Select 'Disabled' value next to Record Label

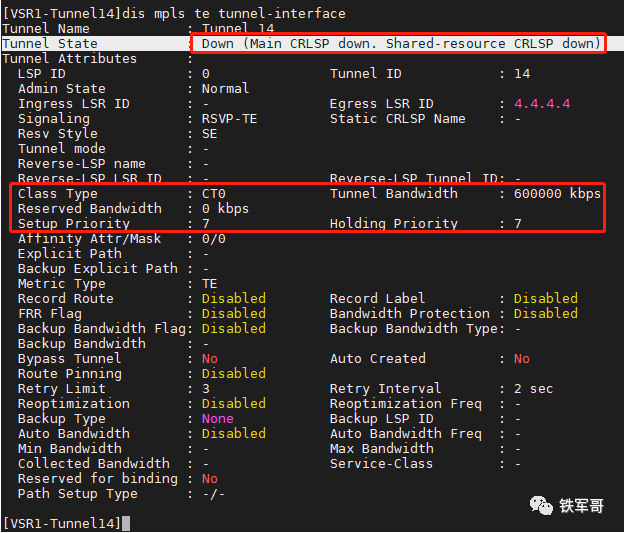click(546, 299)
